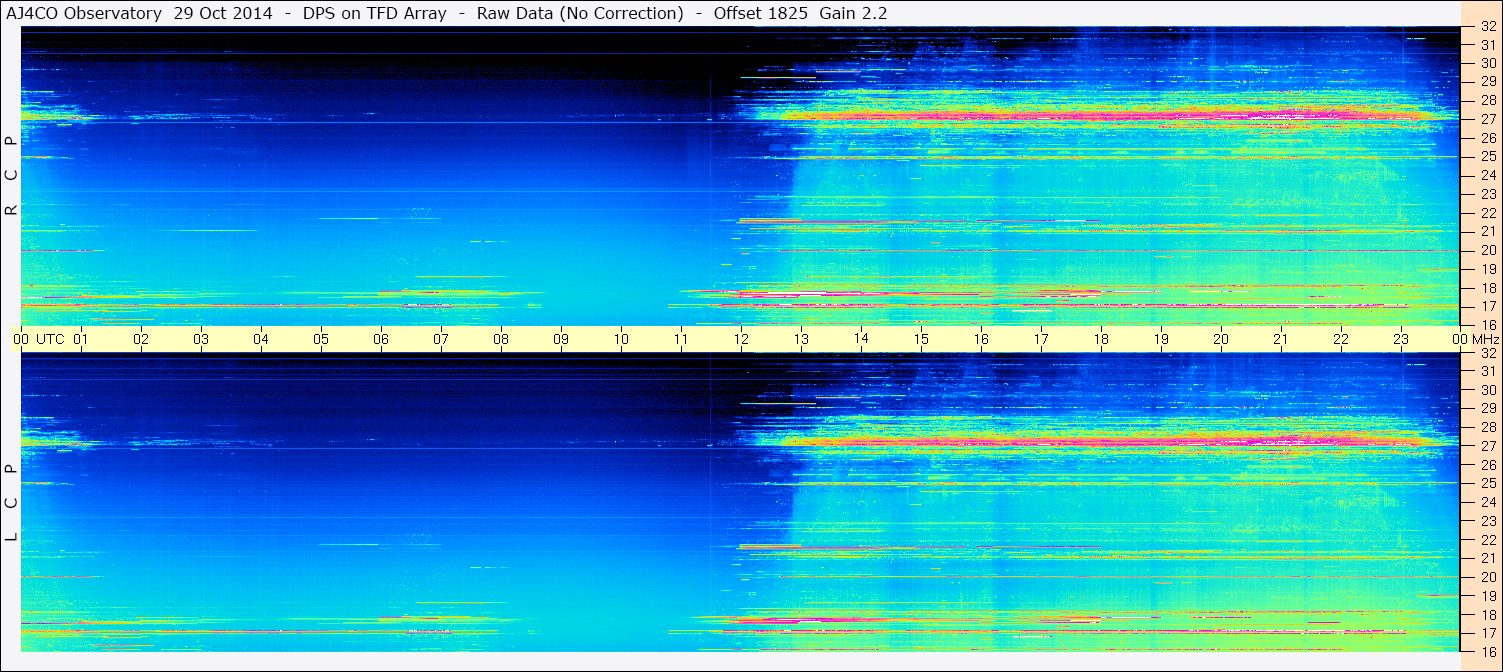Screen dimensions: 1503x672
Task: Select the '29 Oct 2014' date text
Action: click(x=222, y=13)
